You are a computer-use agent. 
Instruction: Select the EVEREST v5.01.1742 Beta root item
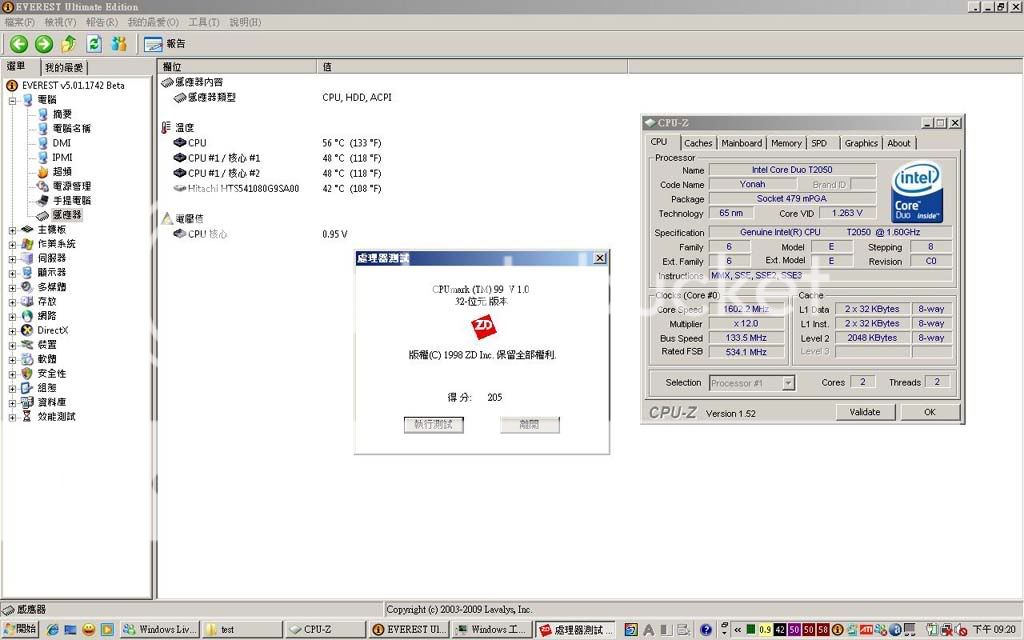point(72,86)
